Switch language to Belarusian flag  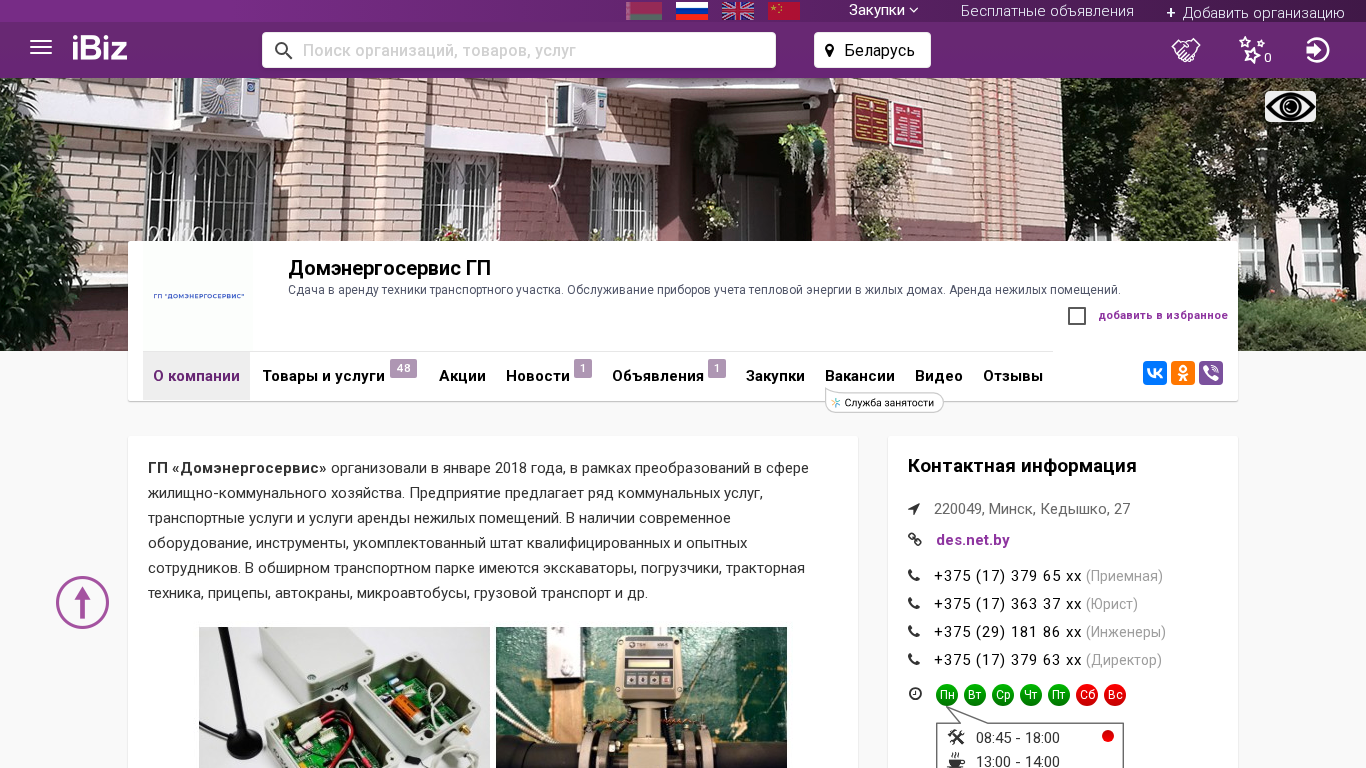[x=644, y=11]
